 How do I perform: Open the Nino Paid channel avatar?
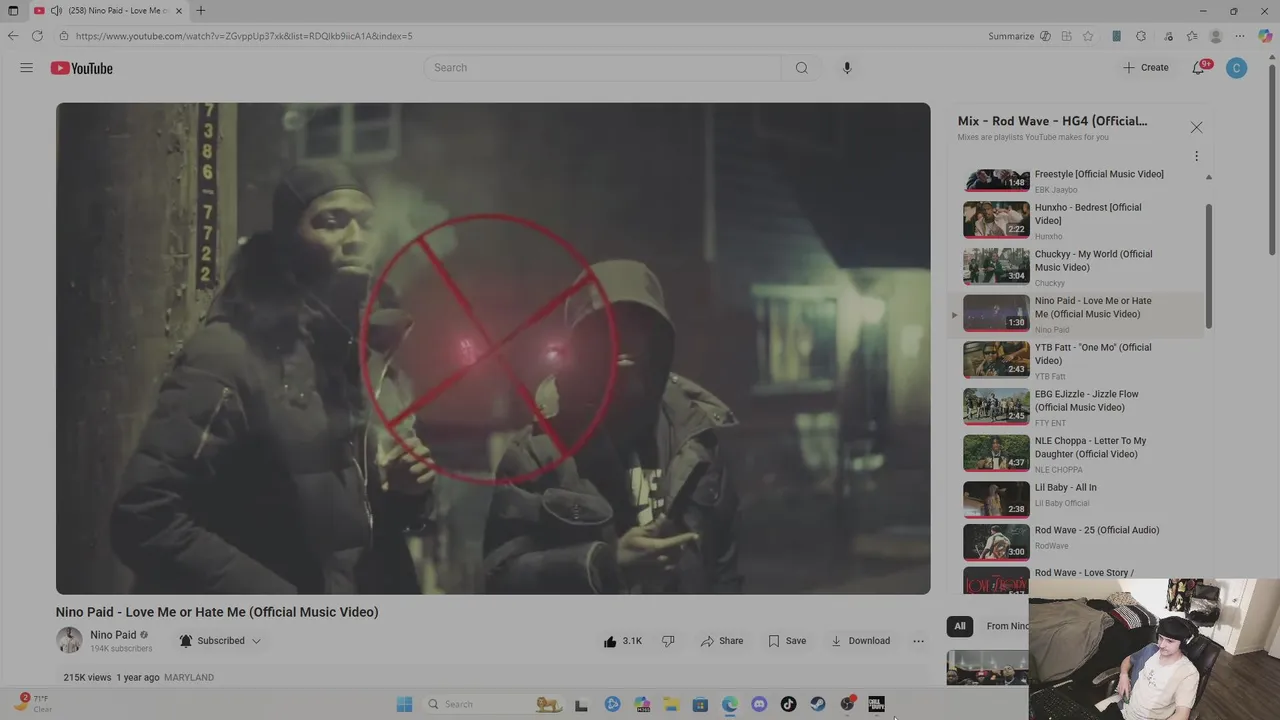pos(69,641)
